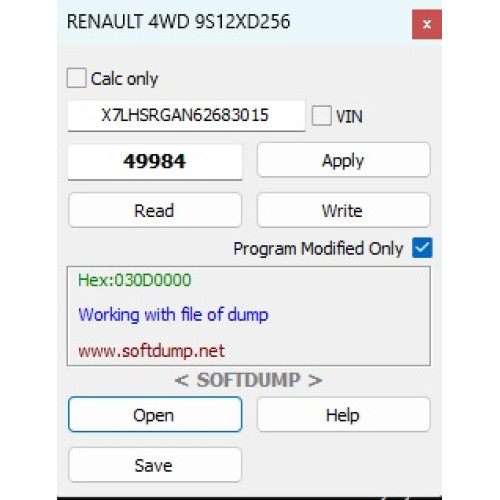Uncheck Program Modified Only
Image resolution: width=500 pixels, height=500 pixels.
pyautogui.click(x=422, y=248)
